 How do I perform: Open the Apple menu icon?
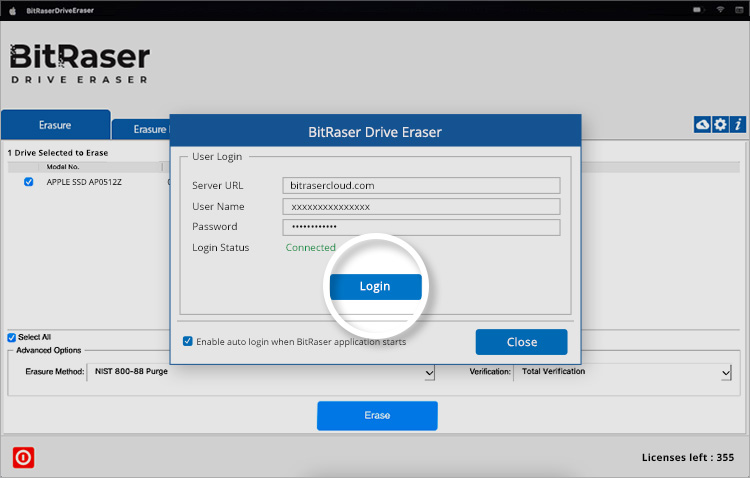[13, 11]
